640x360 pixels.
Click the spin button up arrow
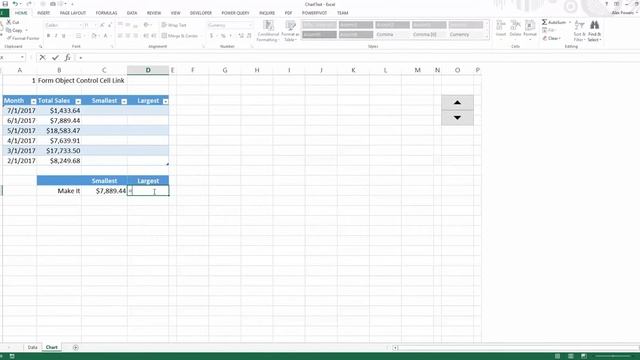point(457,102)
